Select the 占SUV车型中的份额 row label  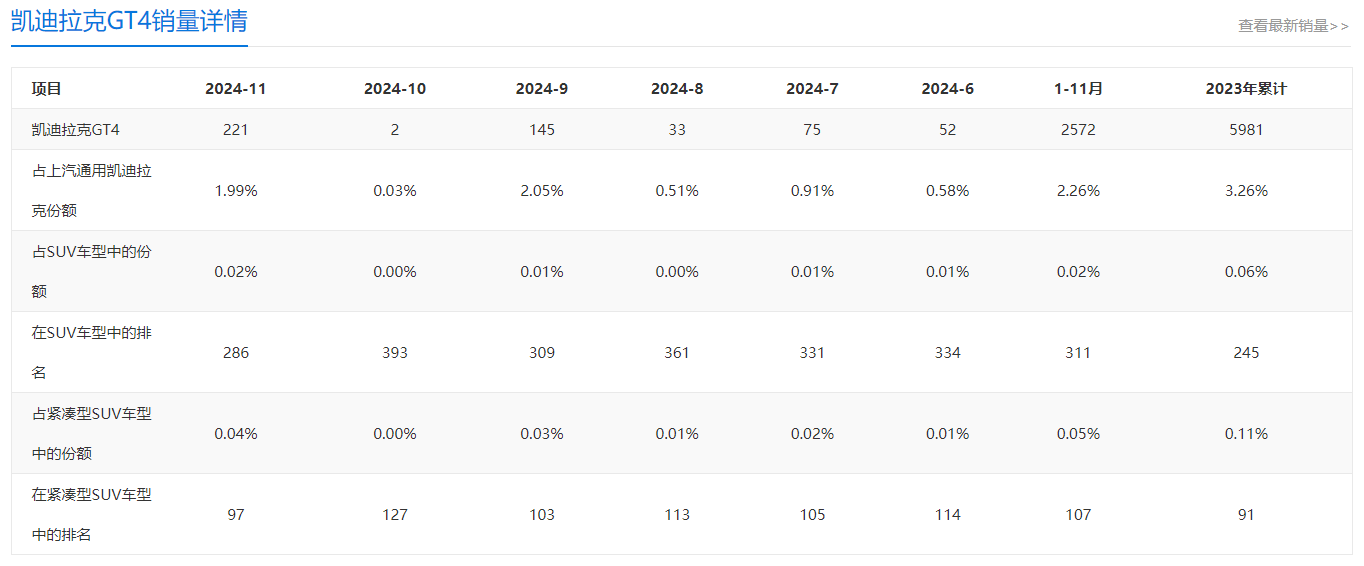click(92, 271)
